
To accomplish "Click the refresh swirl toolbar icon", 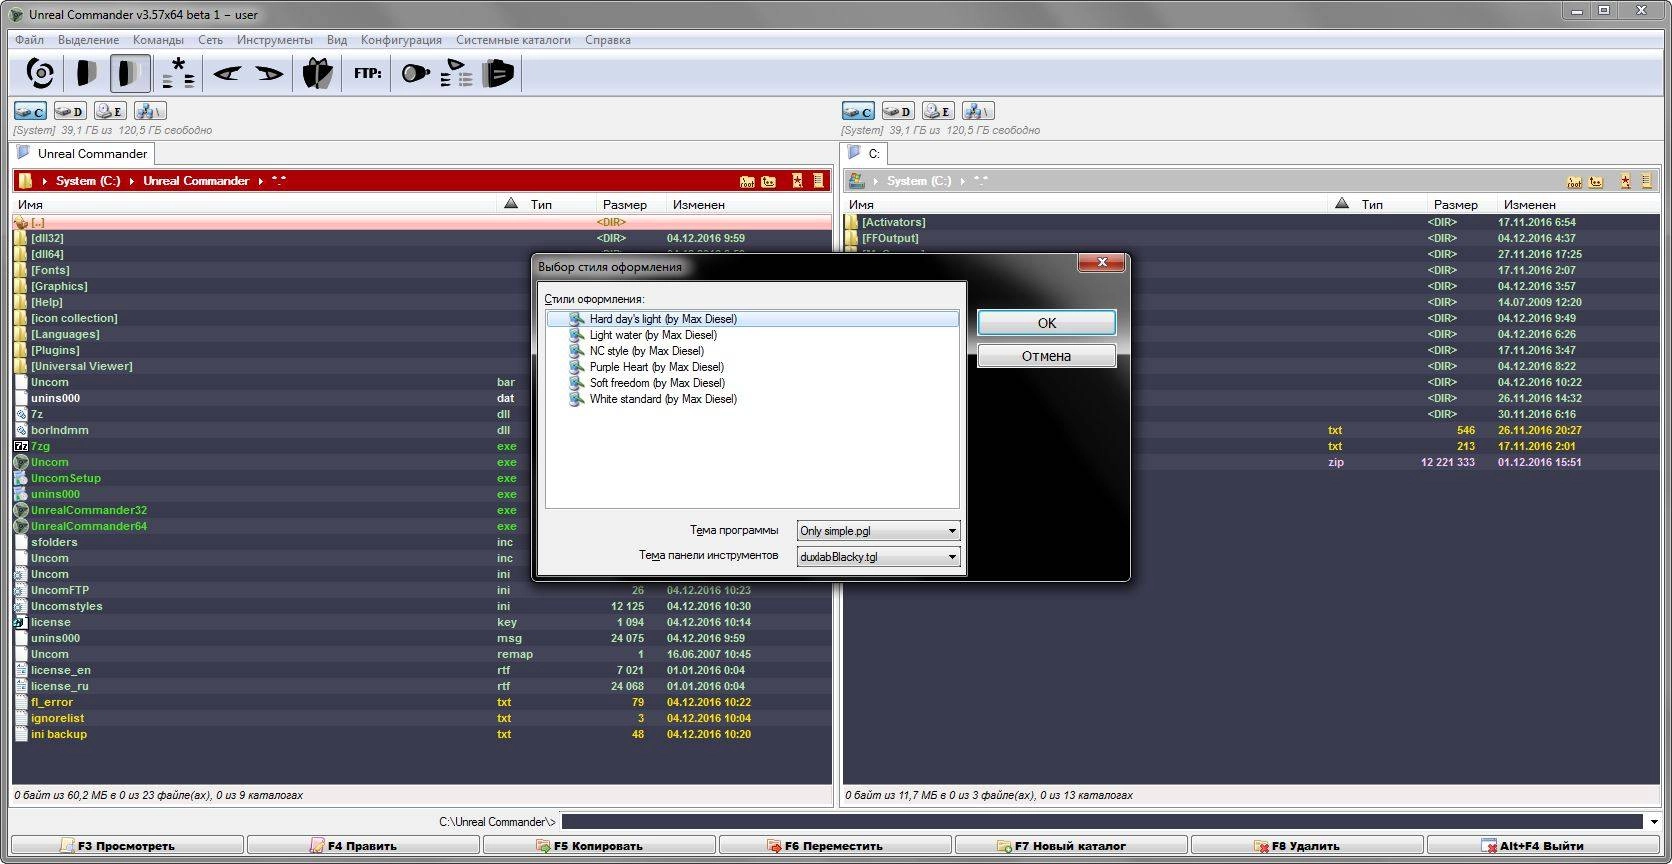I will (x=40, y=73).
